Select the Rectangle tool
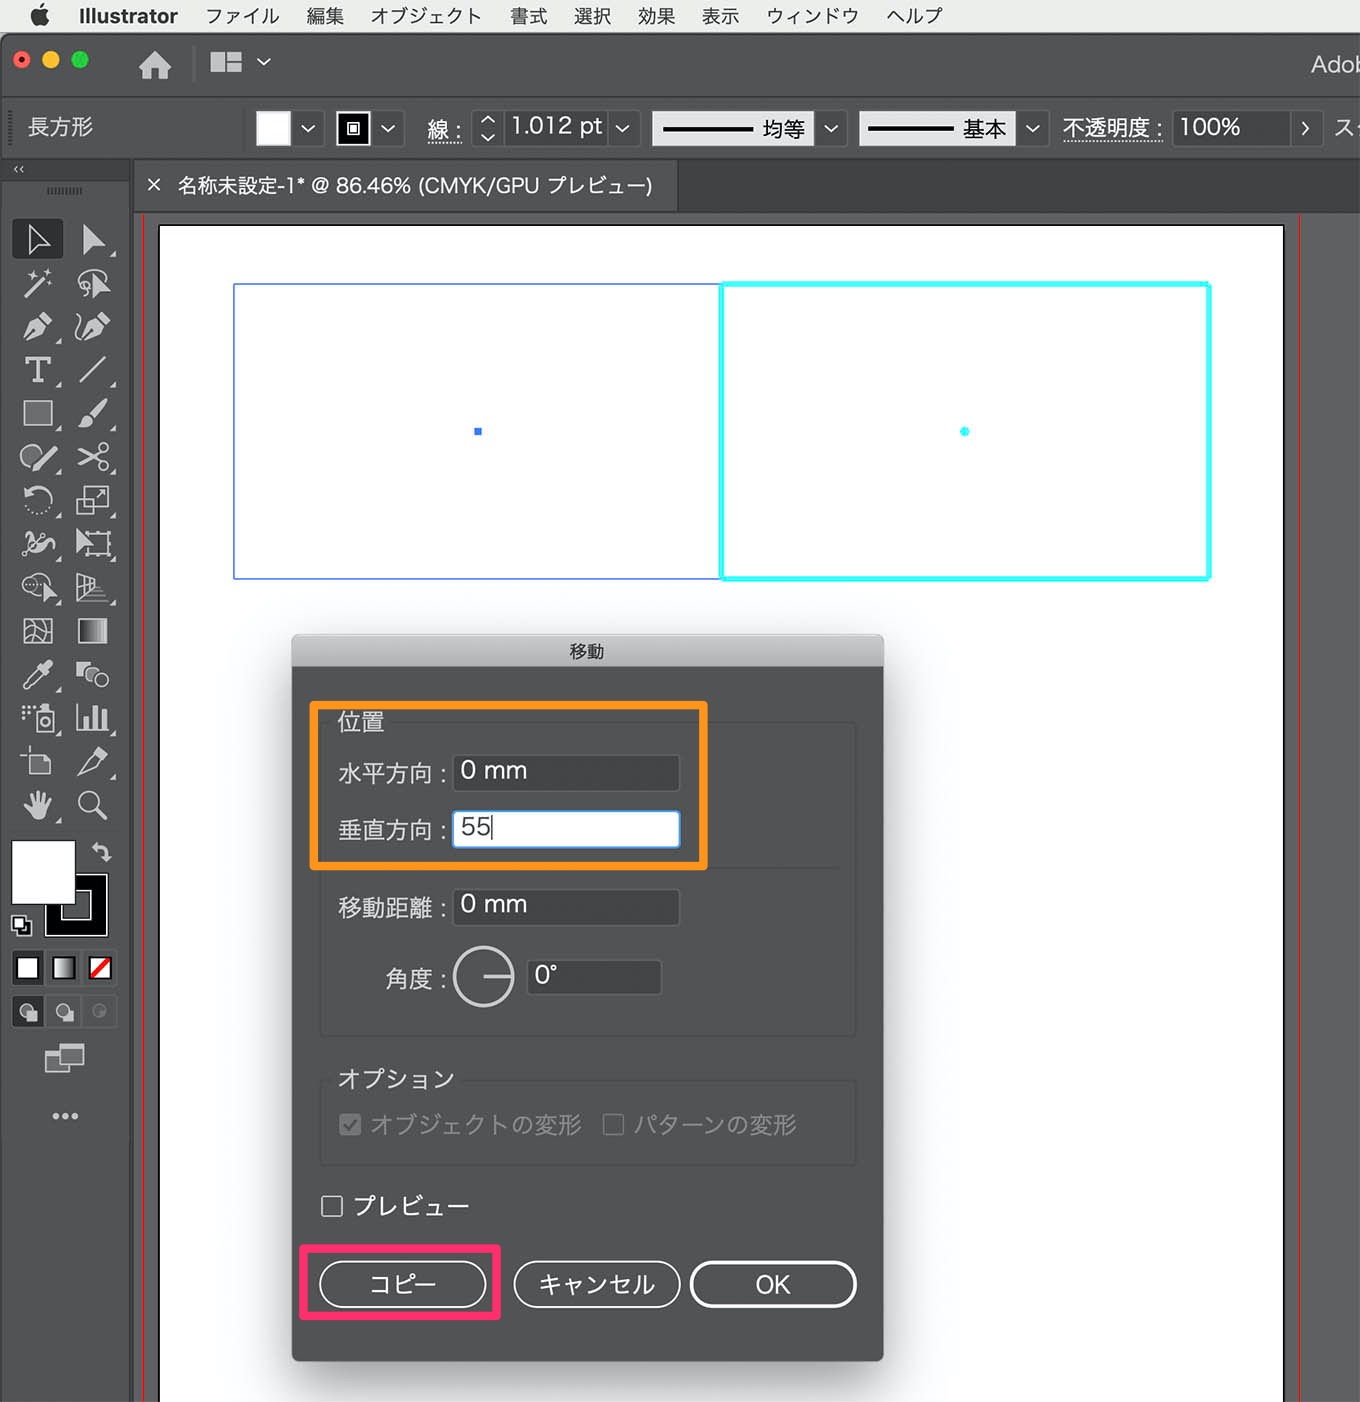Screen dimensions: 1360x1402 click(38, 413)
